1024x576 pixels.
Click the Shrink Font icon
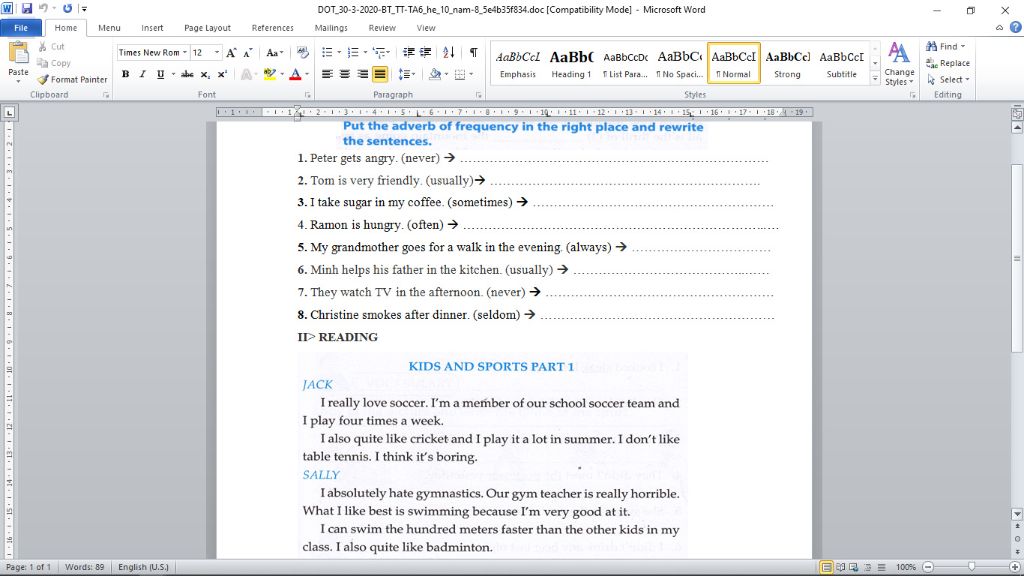pyautogui.click(x=248, y=52)
